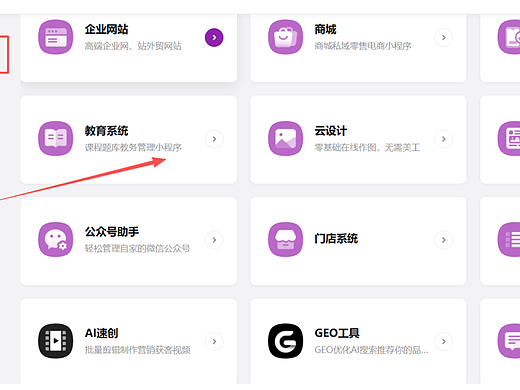The image size is (520, 390).
Task: Select the 商城 shopping bag icon
Action: point(285,37)
